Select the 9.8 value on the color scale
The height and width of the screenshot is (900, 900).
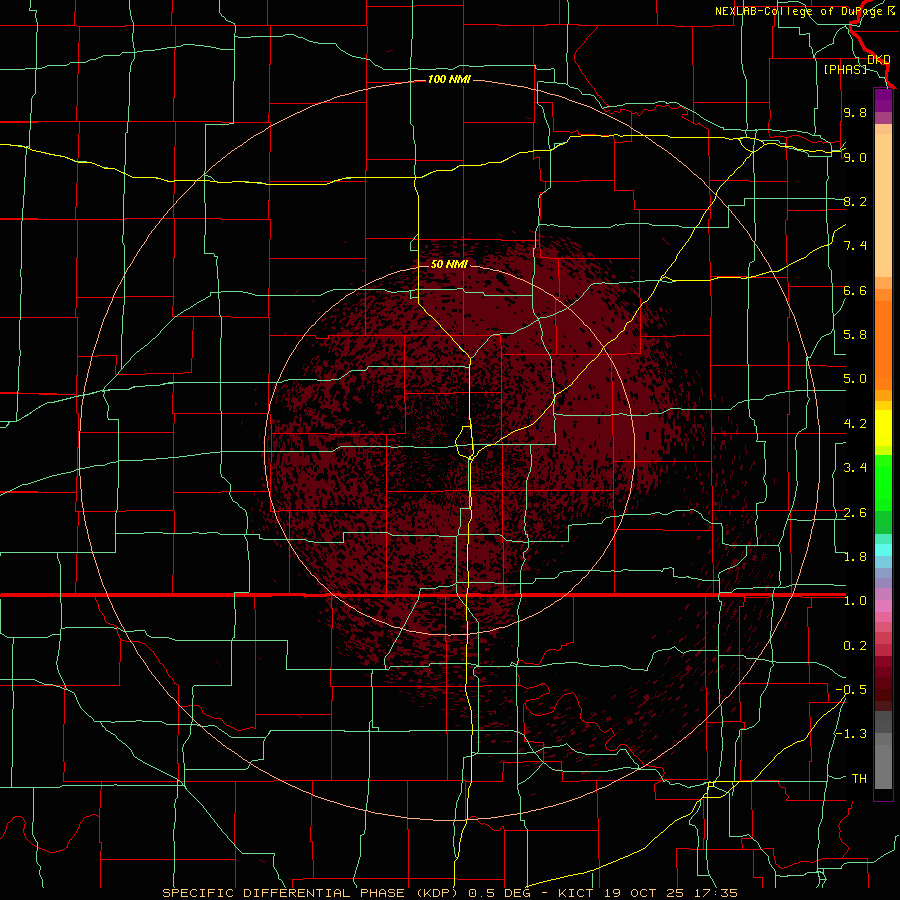click(855, 112)
